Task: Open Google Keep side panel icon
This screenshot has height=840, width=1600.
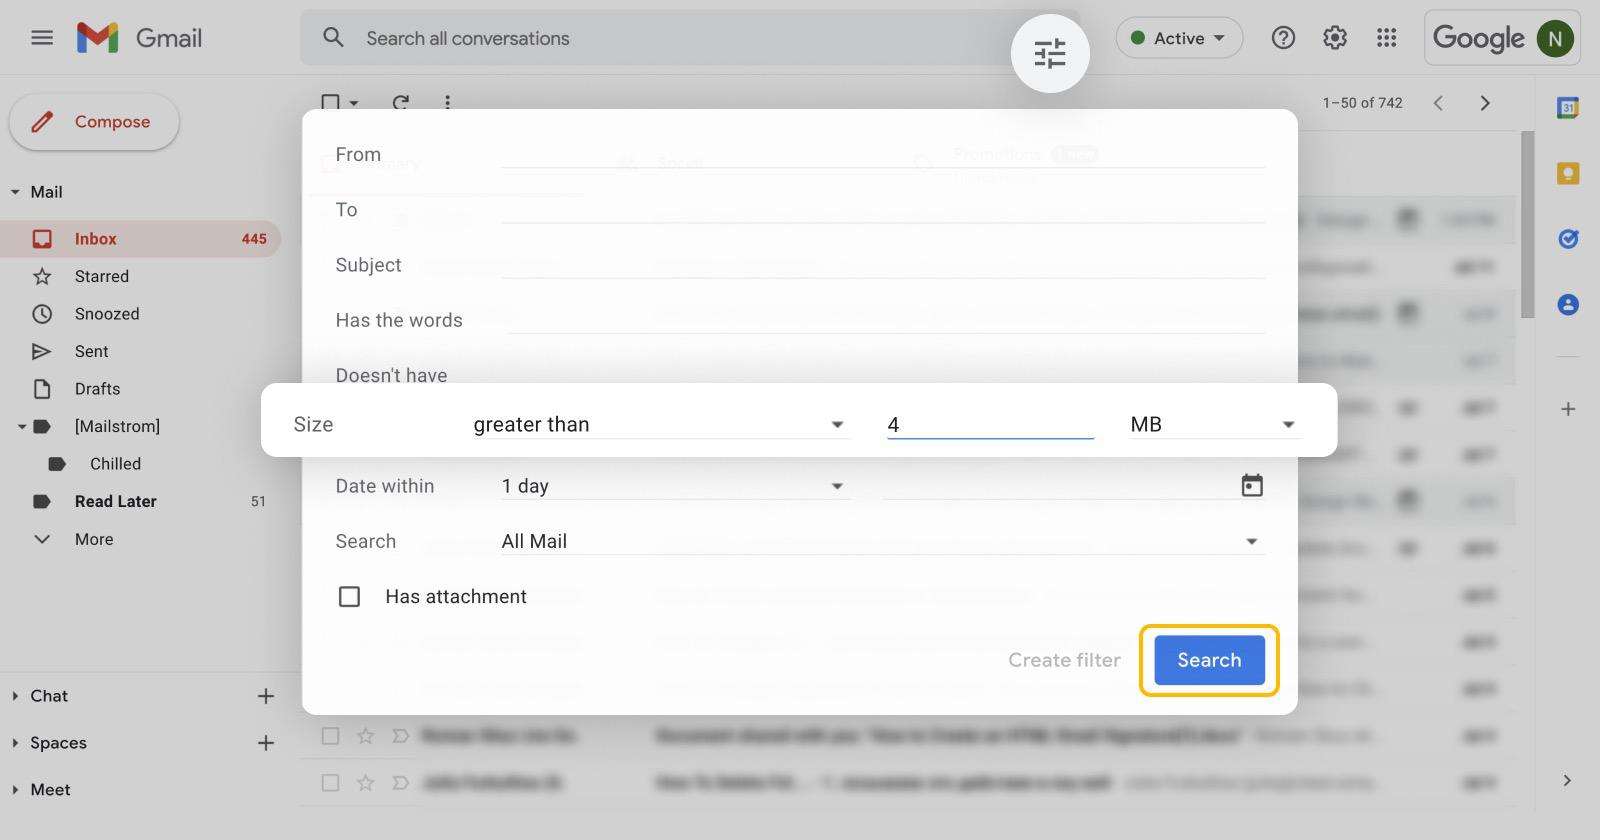Action: click(x=1568, y=174)
